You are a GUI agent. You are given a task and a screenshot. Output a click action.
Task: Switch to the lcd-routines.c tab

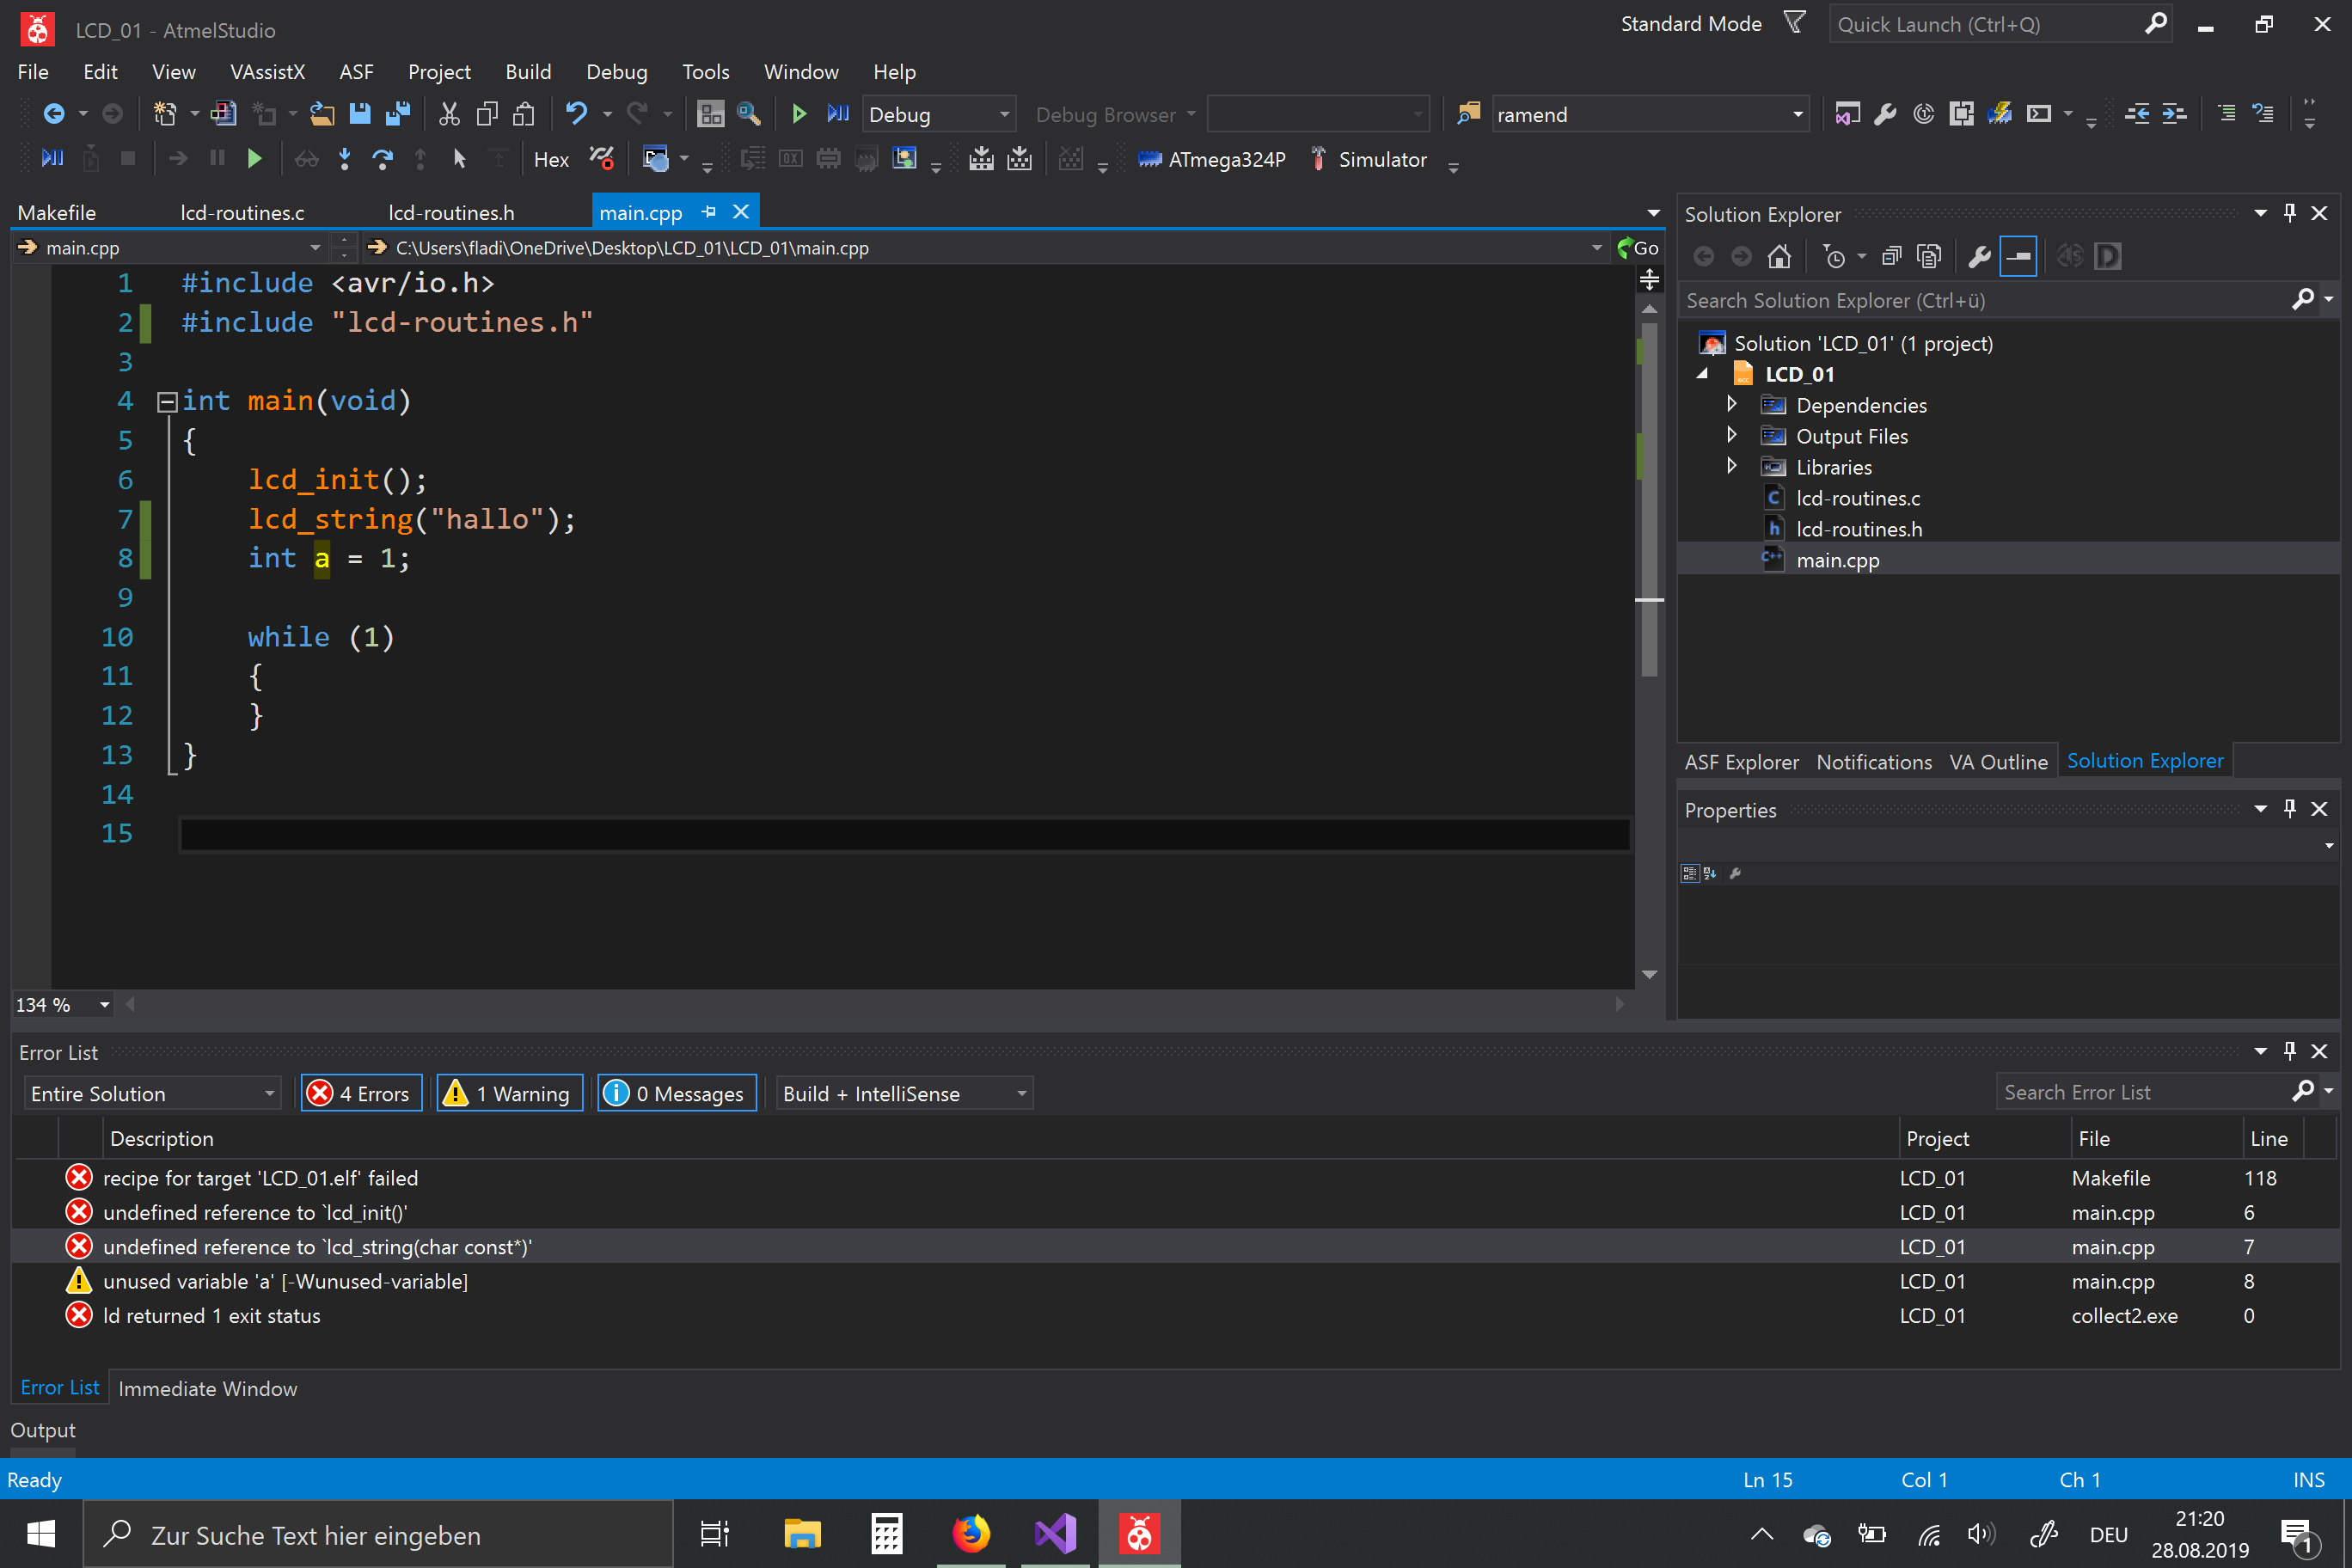pos(242,211)
